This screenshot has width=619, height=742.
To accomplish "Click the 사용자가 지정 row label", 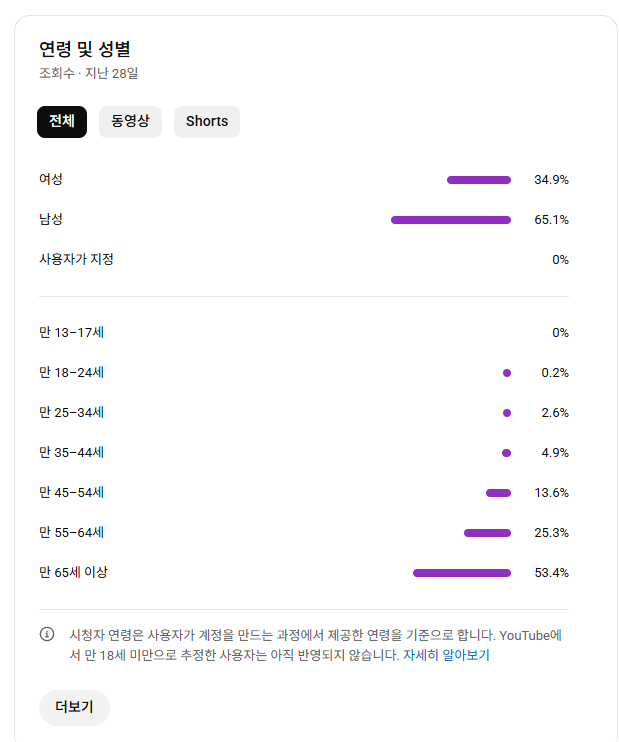I will [76, 259].
